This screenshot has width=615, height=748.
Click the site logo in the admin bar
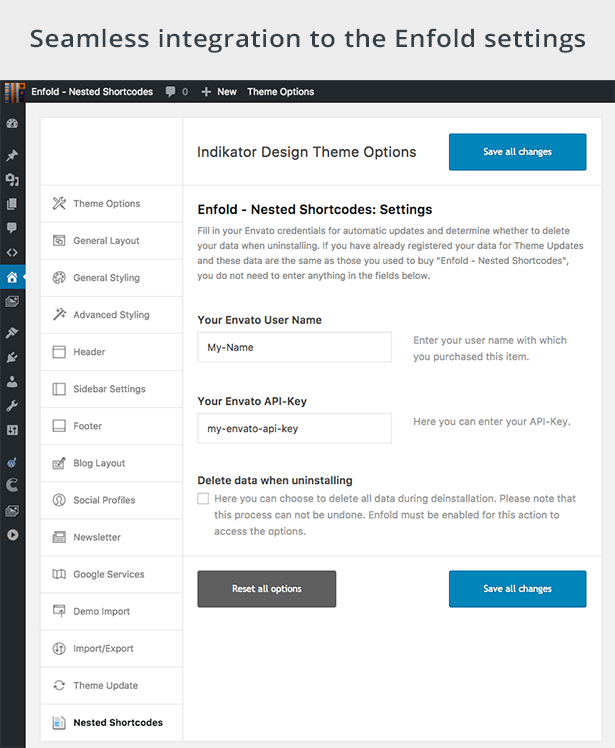tap(14, 92)
